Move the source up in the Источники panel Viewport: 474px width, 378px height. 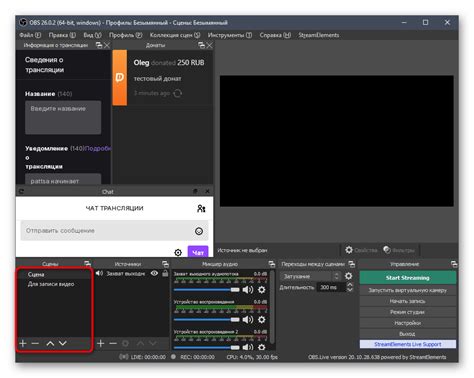click(x=140, y=343)
